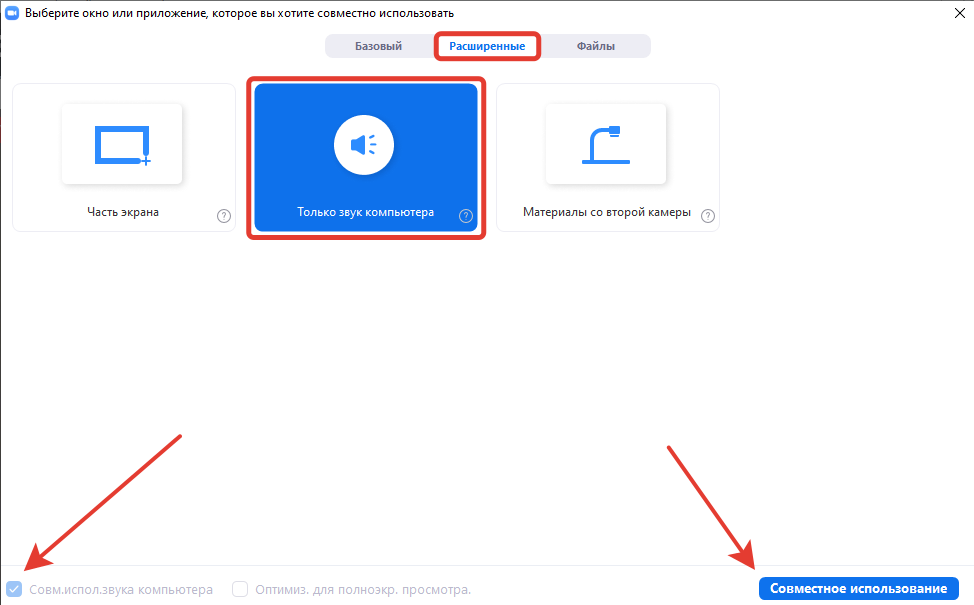The height and width of the screenshot is (605, 974).
Task: Switch to the Файлы tab
Action: click(x=596, y=46)
